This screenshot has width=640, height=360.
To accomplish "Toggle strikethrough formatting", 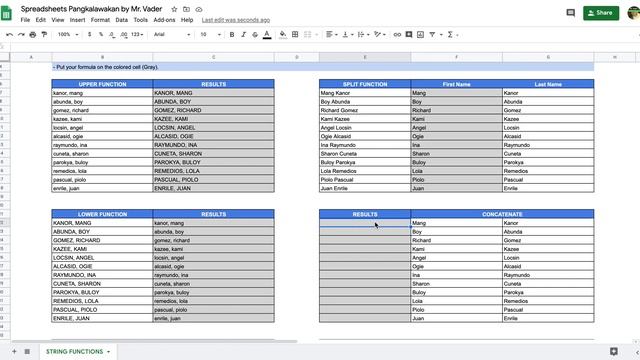I will [x=255, y=35].
